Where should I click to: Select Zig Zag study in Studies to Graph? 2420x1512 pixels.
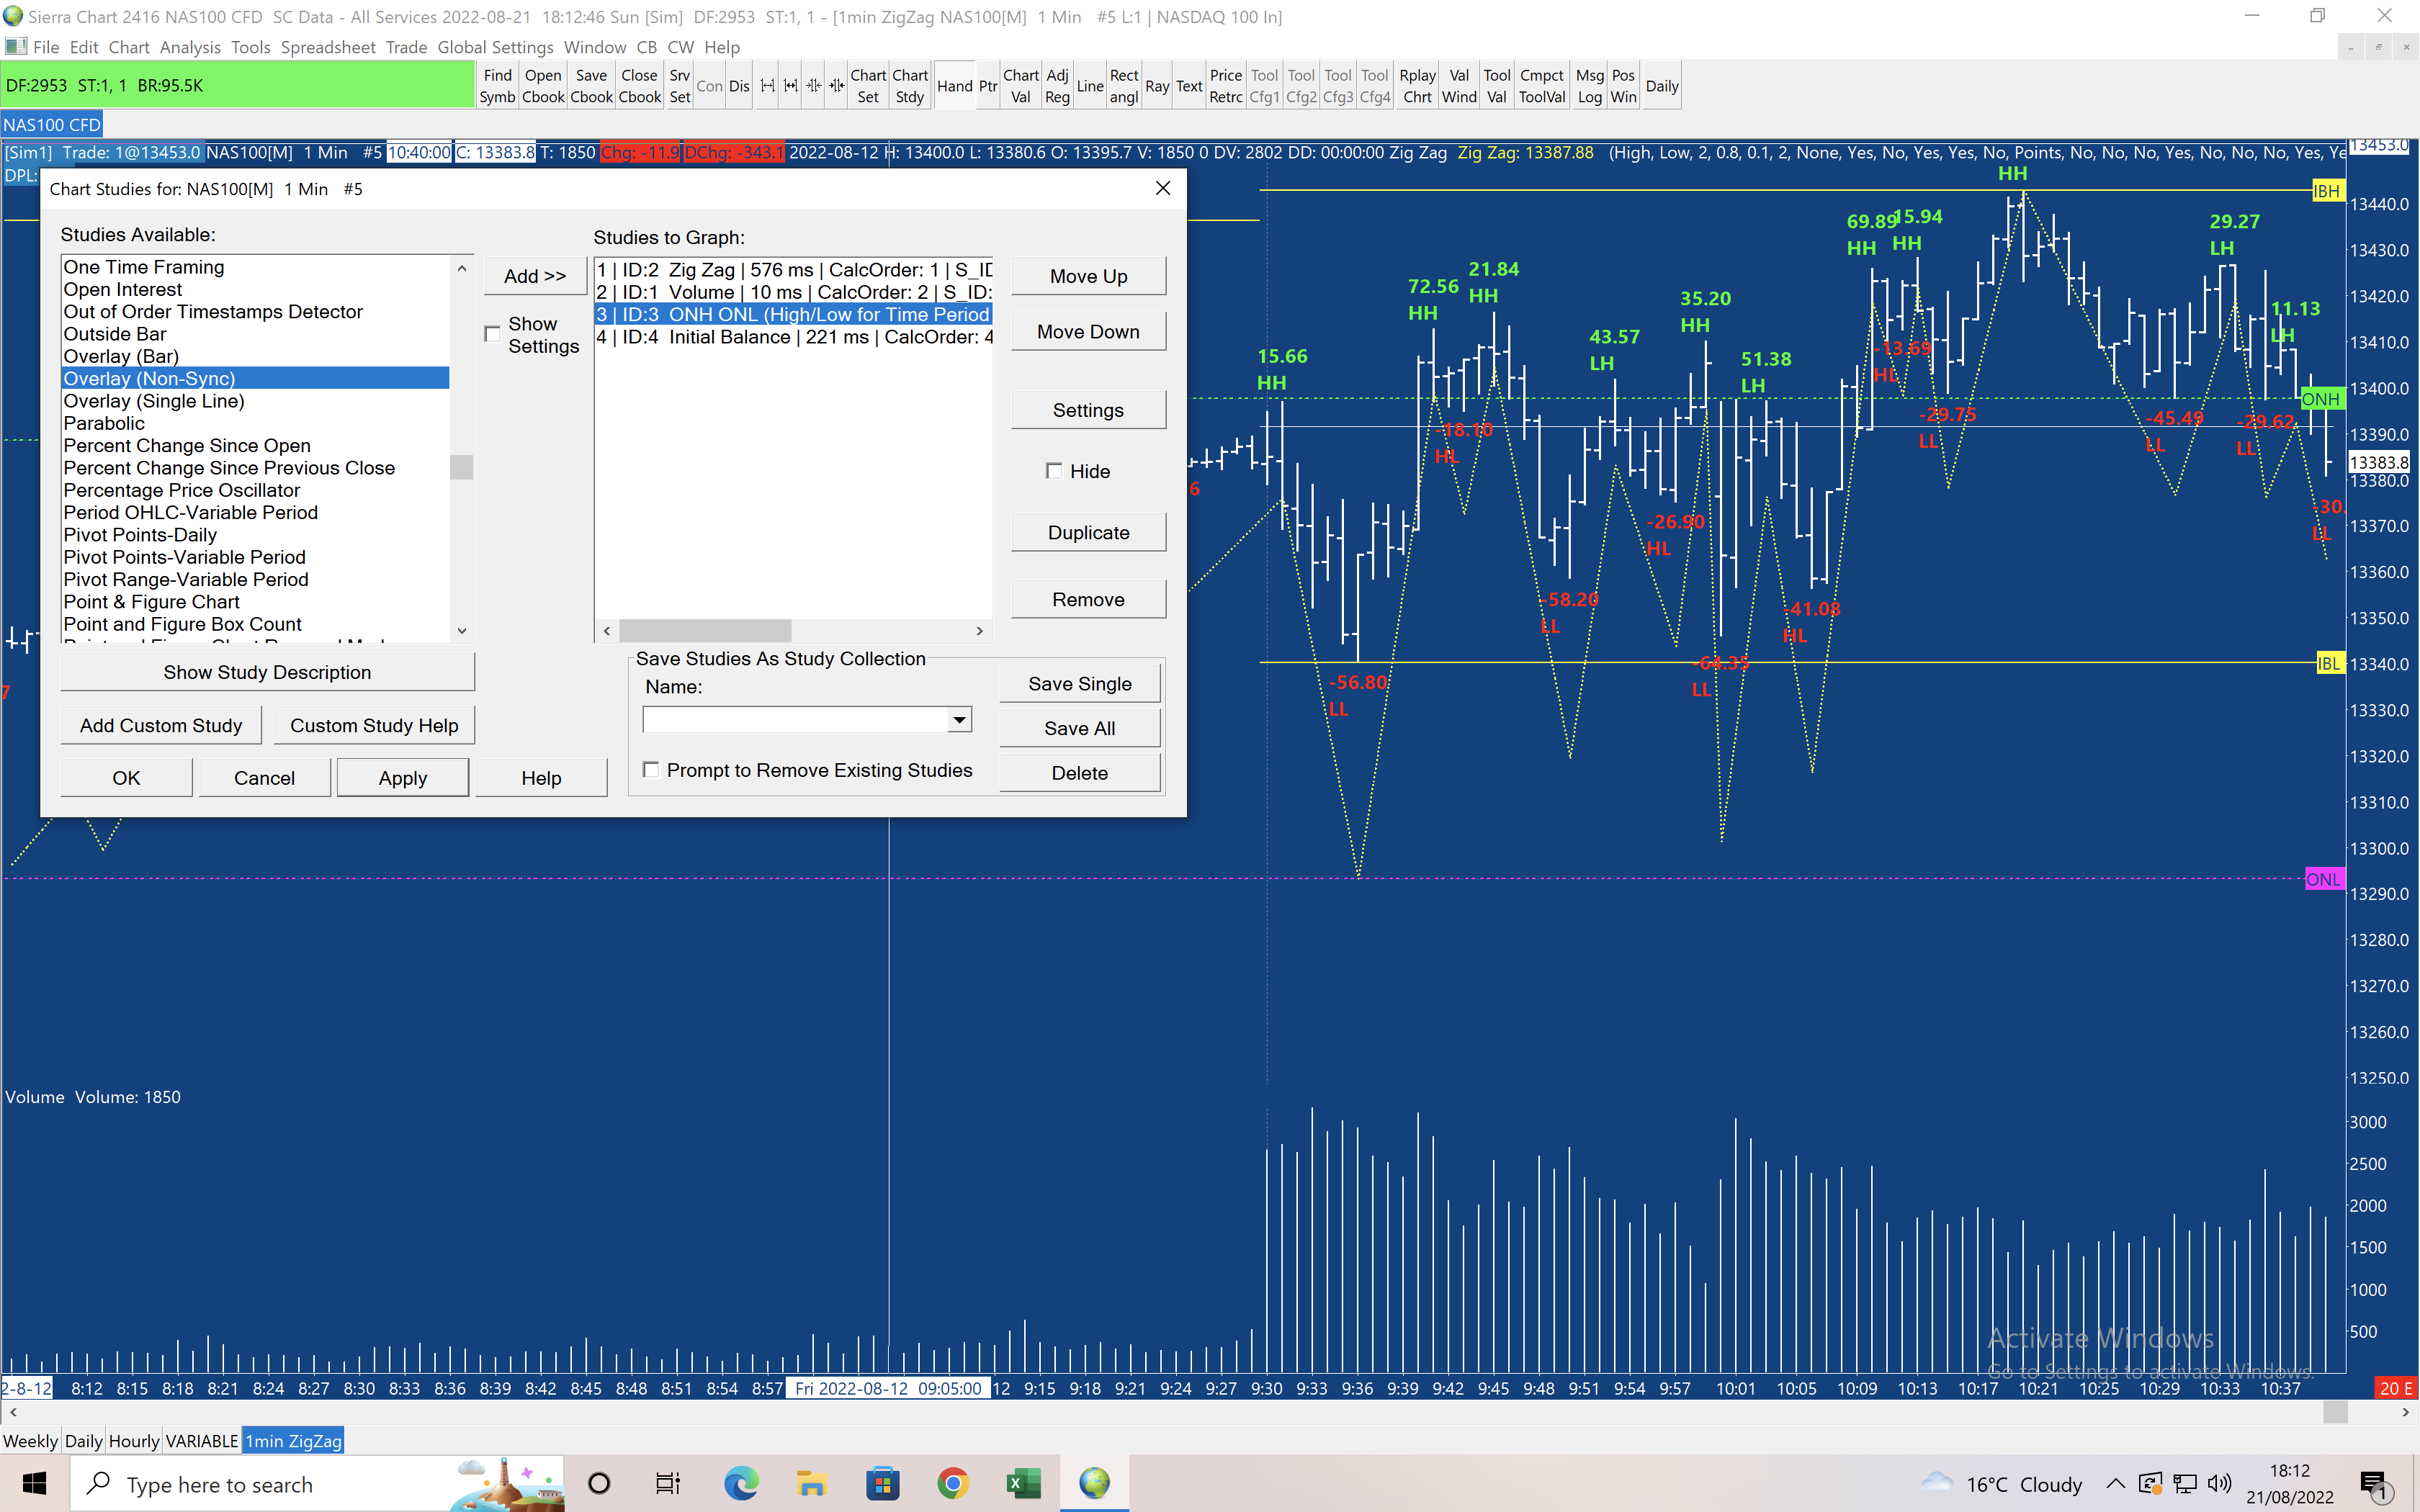(x=793, y=270)
